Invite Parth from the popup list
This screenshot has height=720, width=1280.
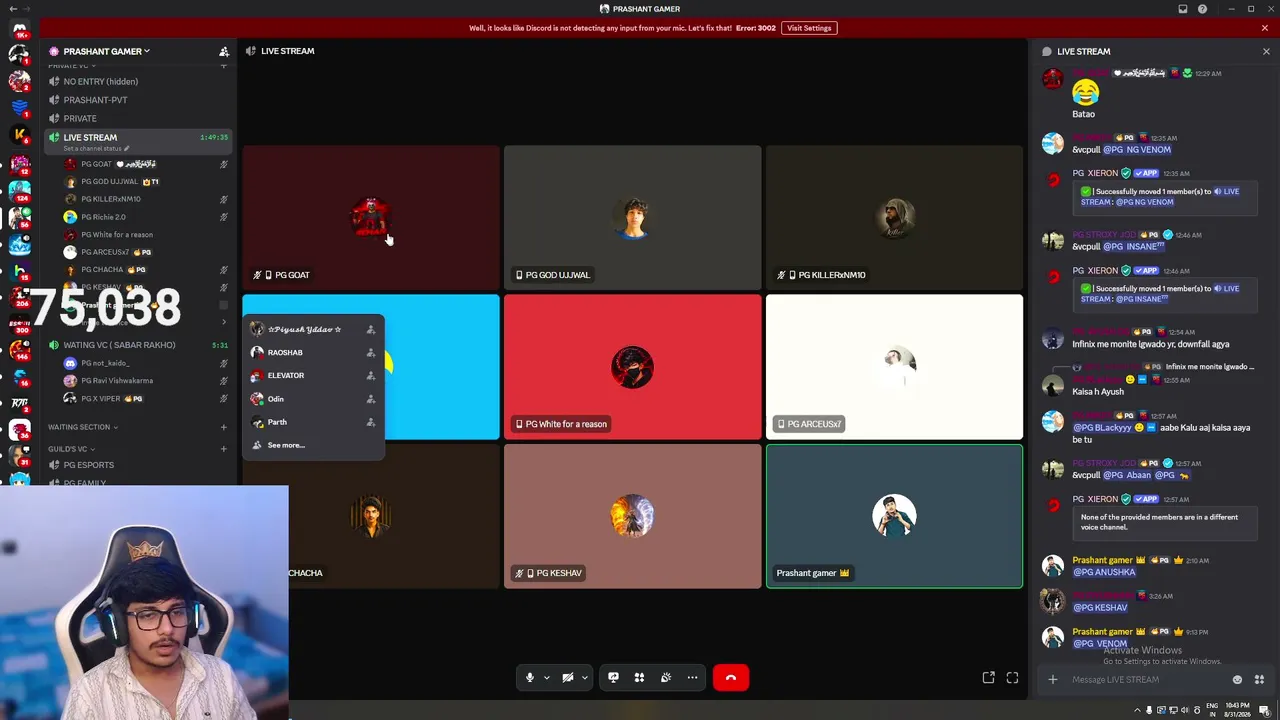point(371,422)
